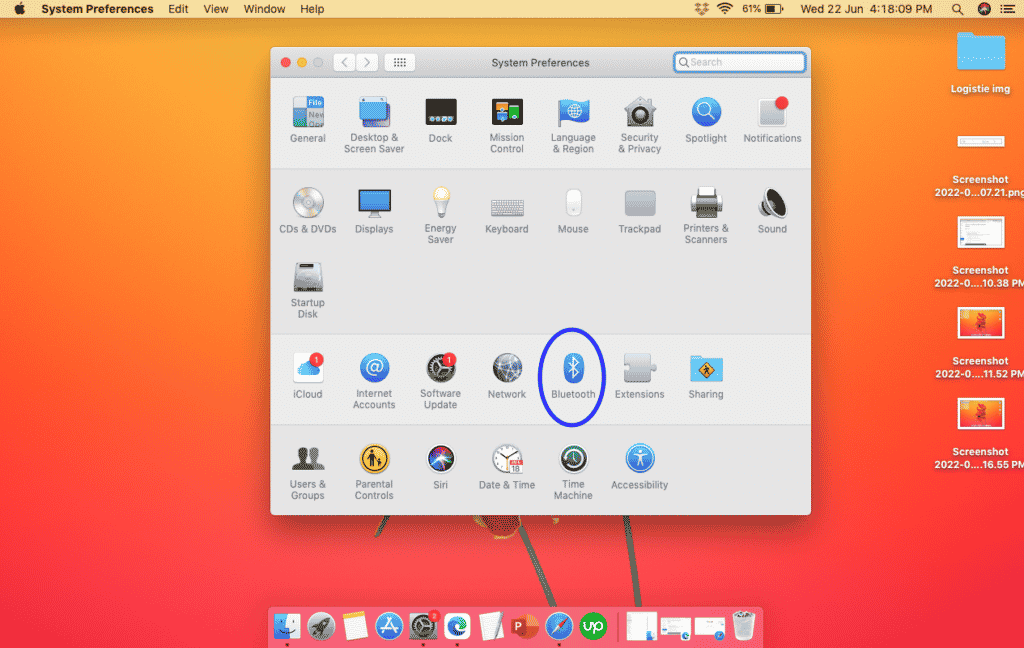Viewport: 1024px width, 648px height.
Task: Open Users & Groups pane
Action: [308, 472]
